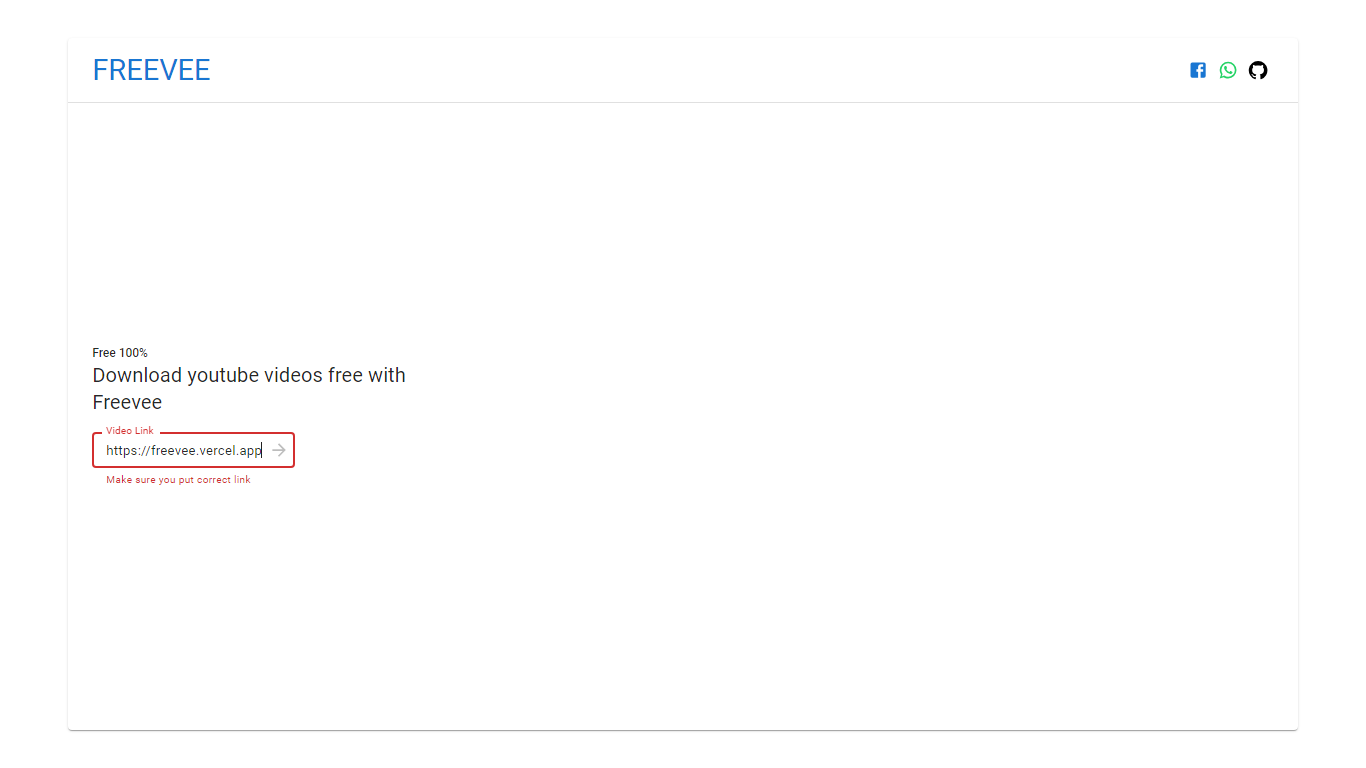Click 'Make sure' at the error text start

tap(130, 480)
